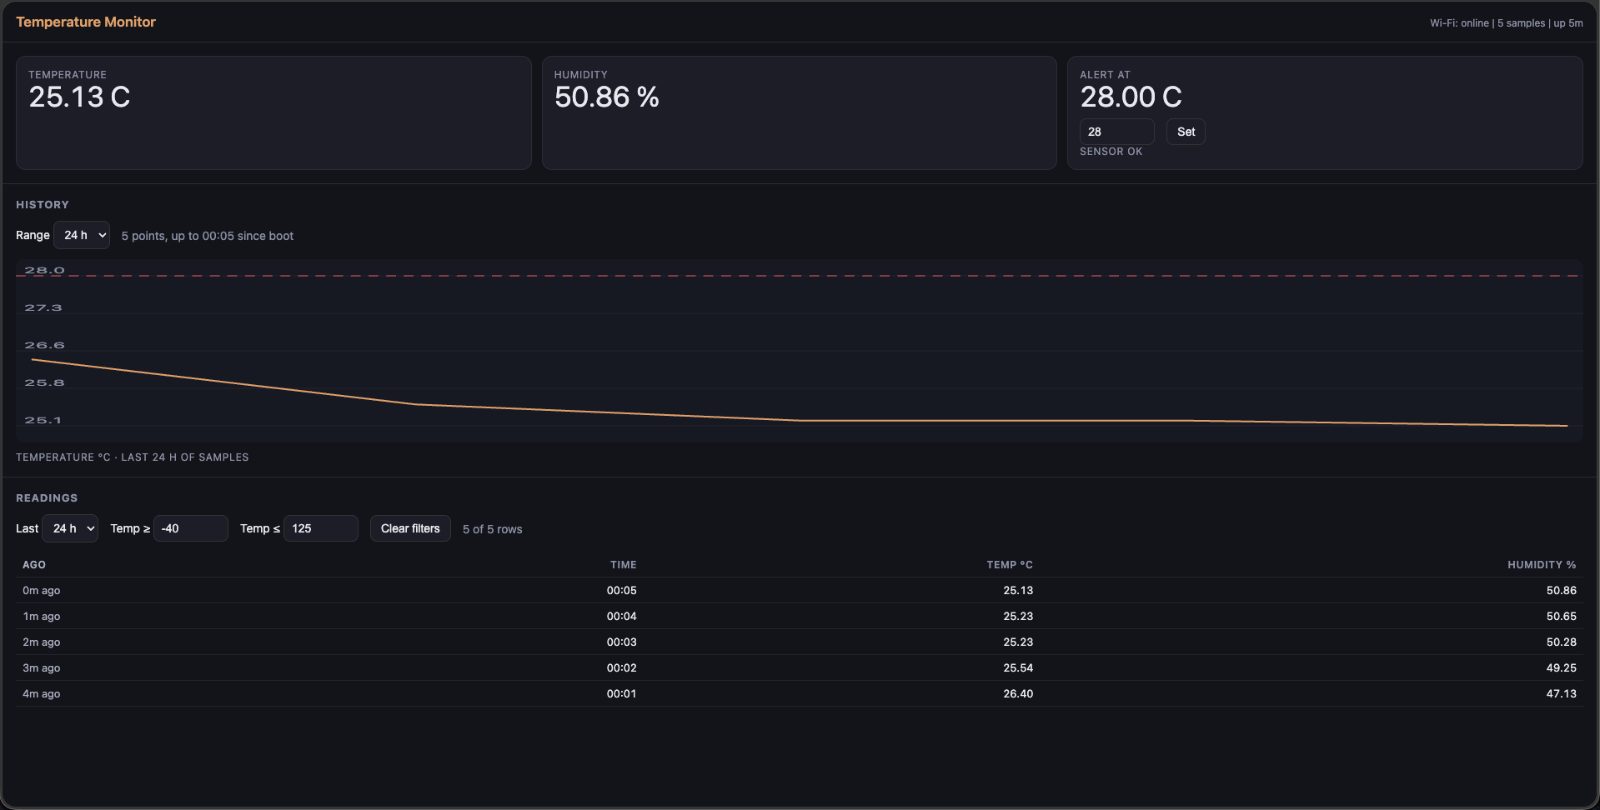Click the 00:03 time cell

click(x=622, y=643)
